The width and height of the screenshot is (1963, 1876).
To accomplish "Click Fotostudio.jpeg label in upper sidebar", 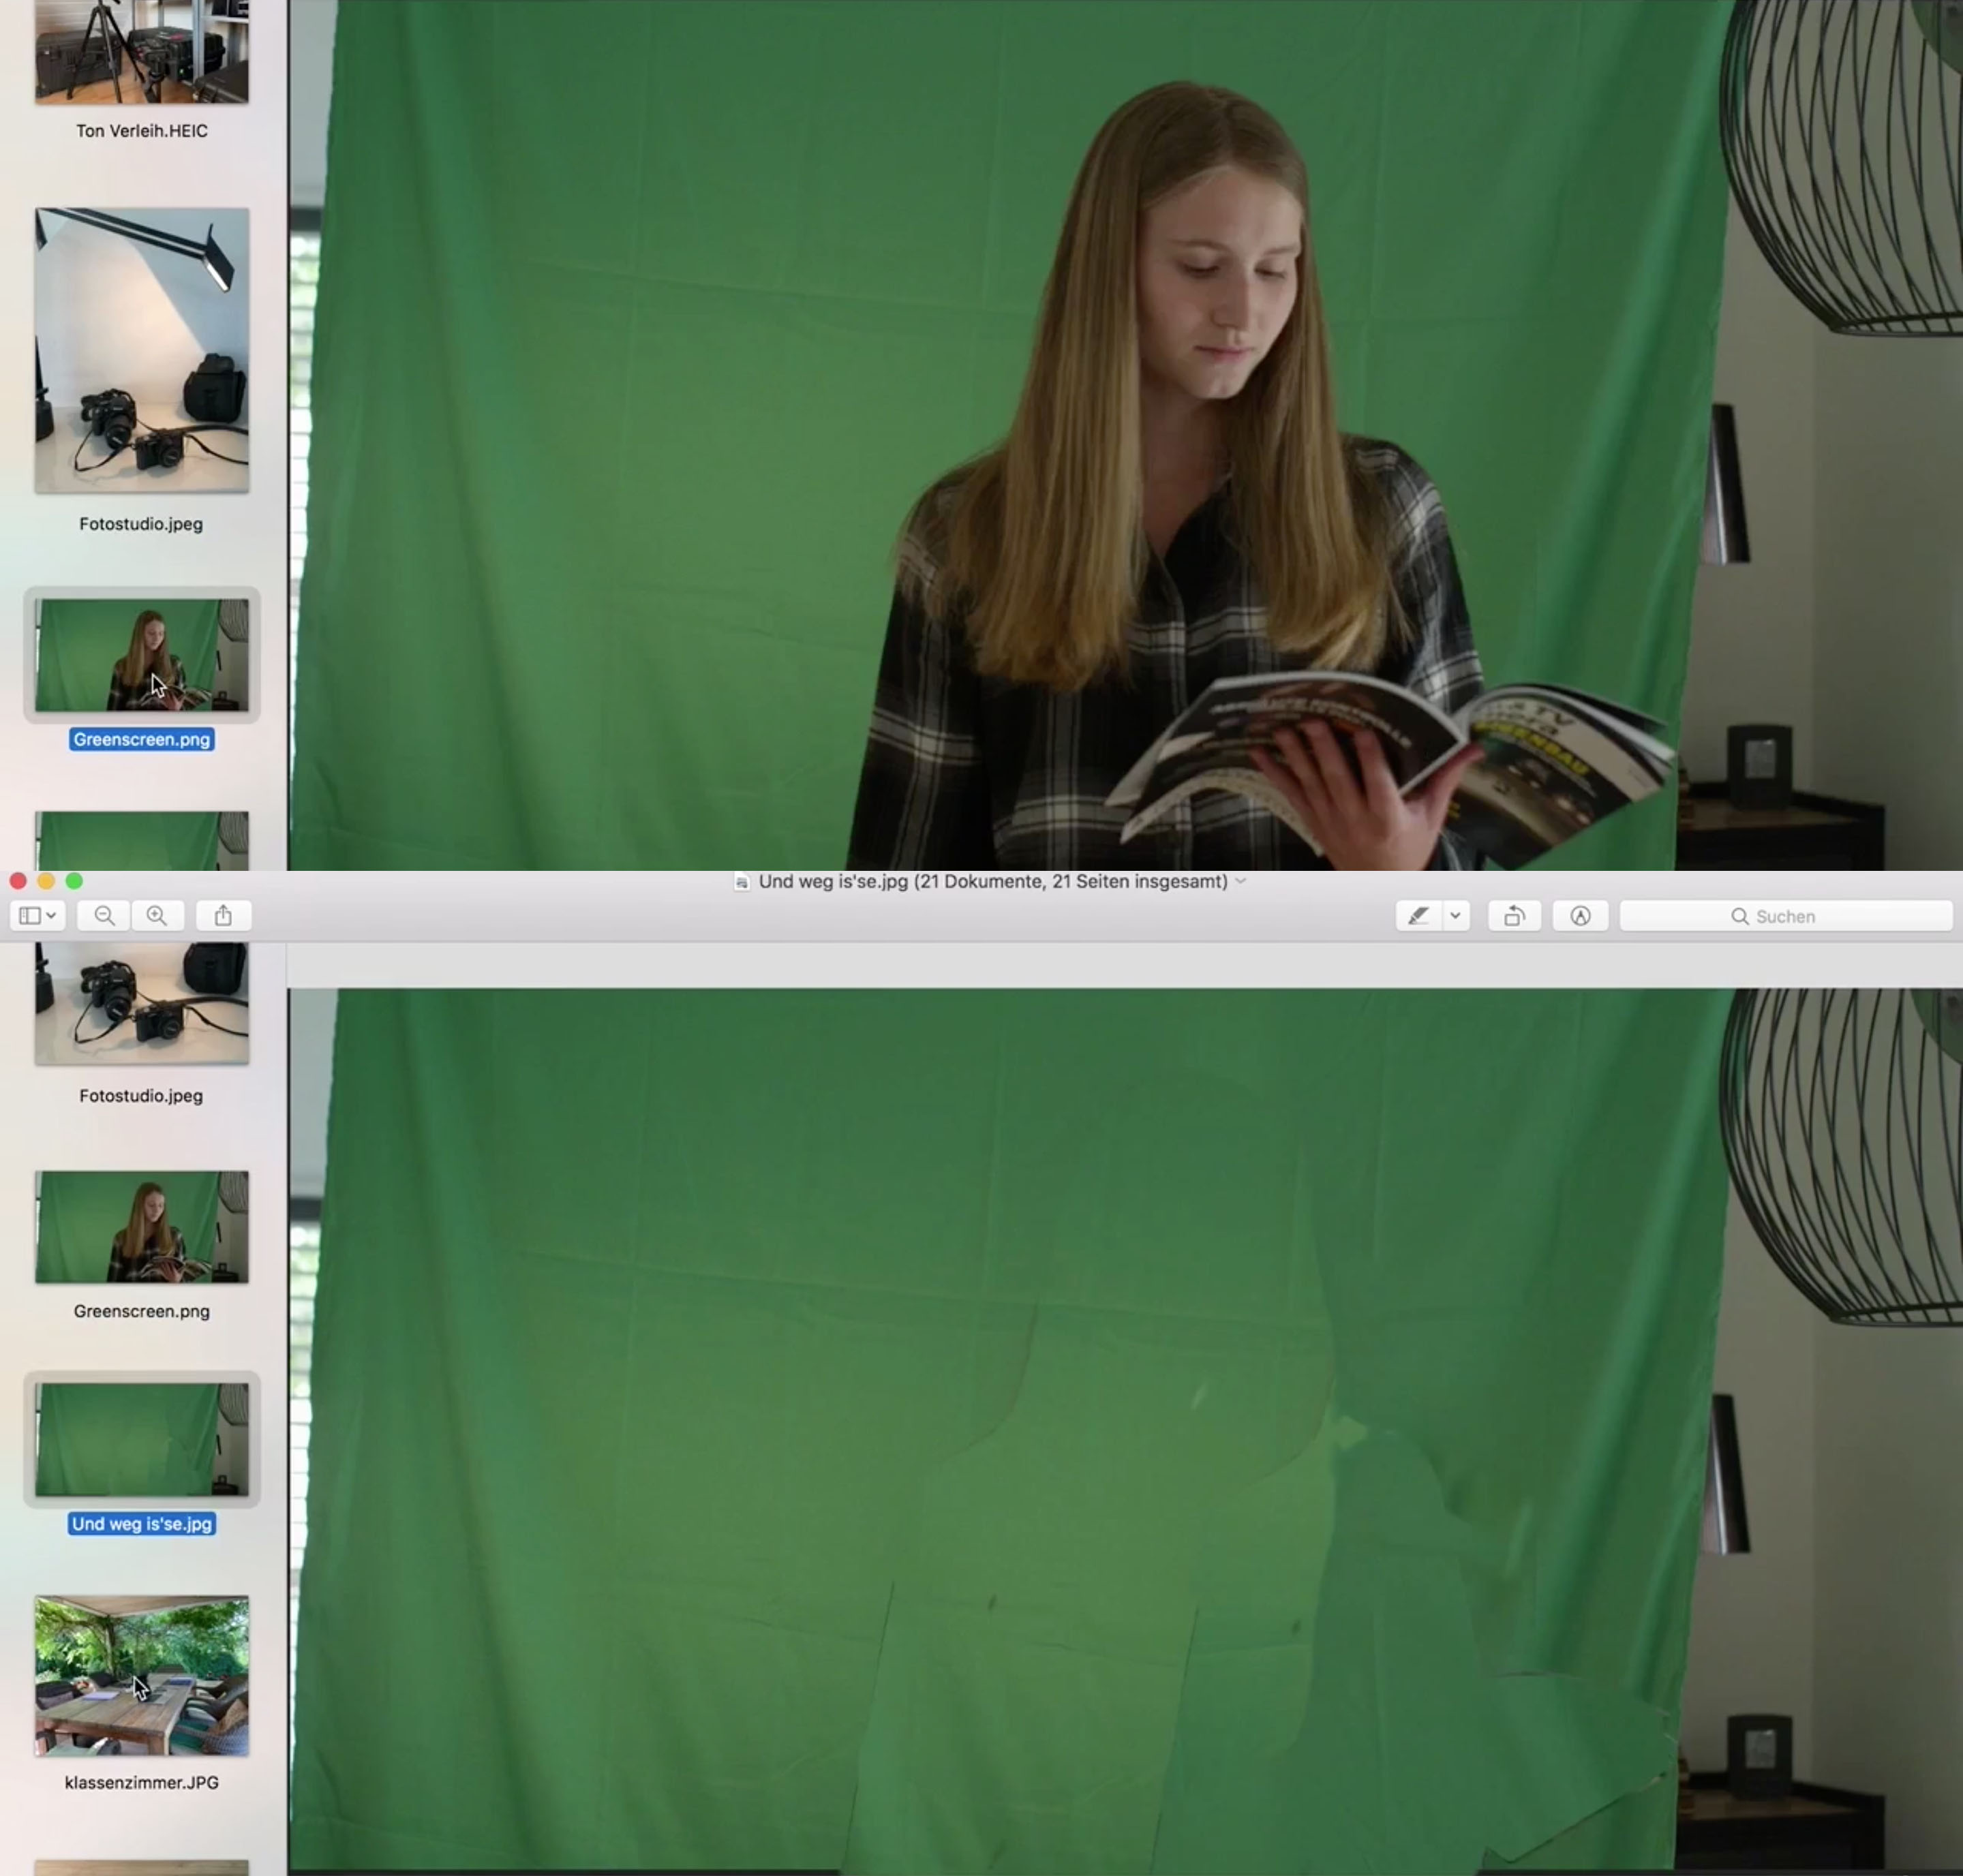I will coord(141,524).
